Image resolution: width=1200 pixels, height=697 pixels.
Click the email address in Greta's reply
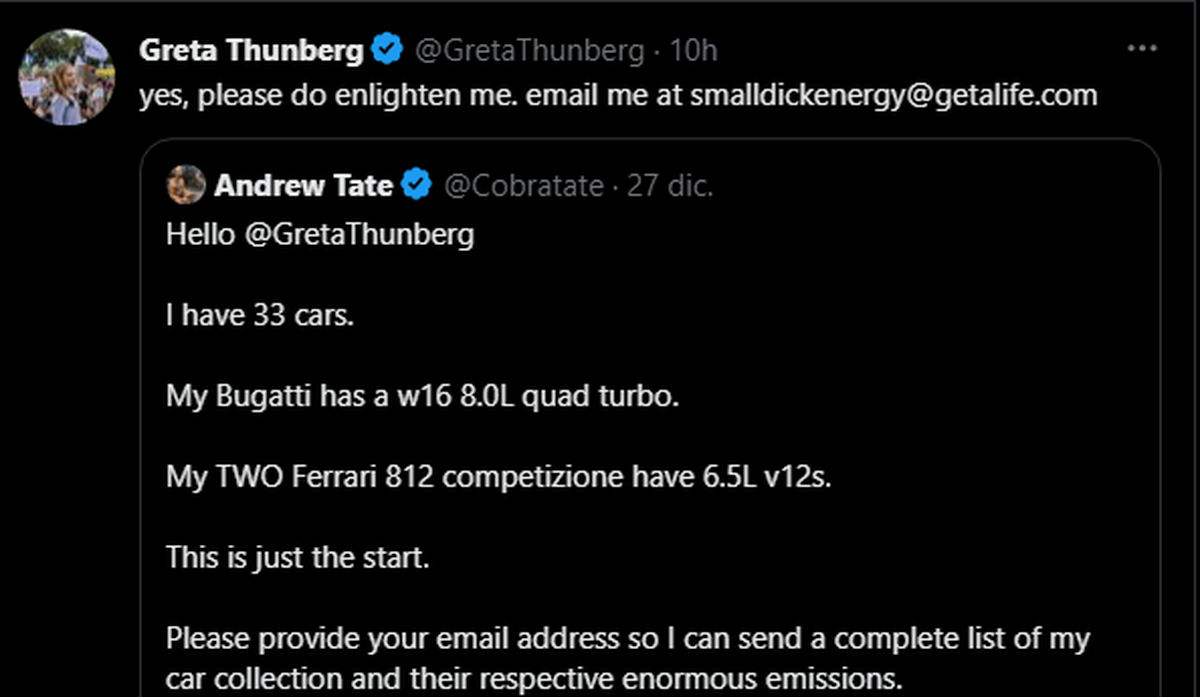[x=893, y=95]
